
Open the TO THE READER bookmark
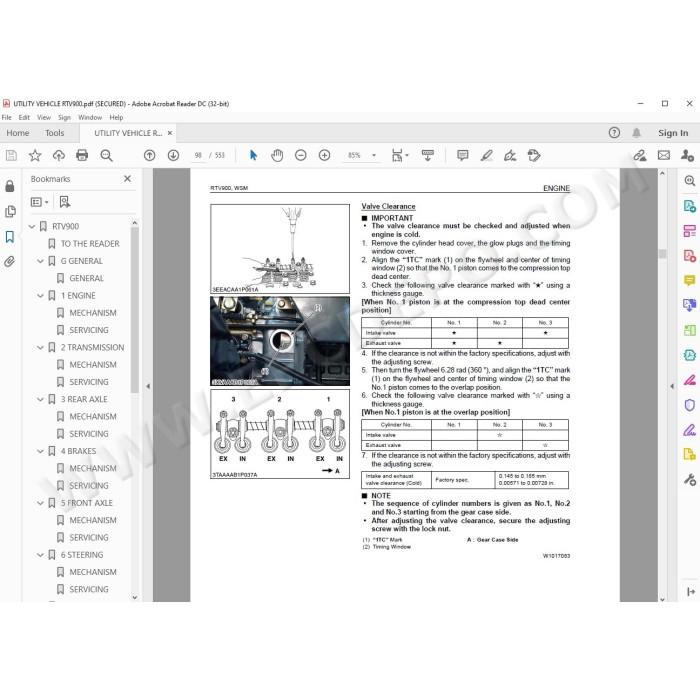90,244
